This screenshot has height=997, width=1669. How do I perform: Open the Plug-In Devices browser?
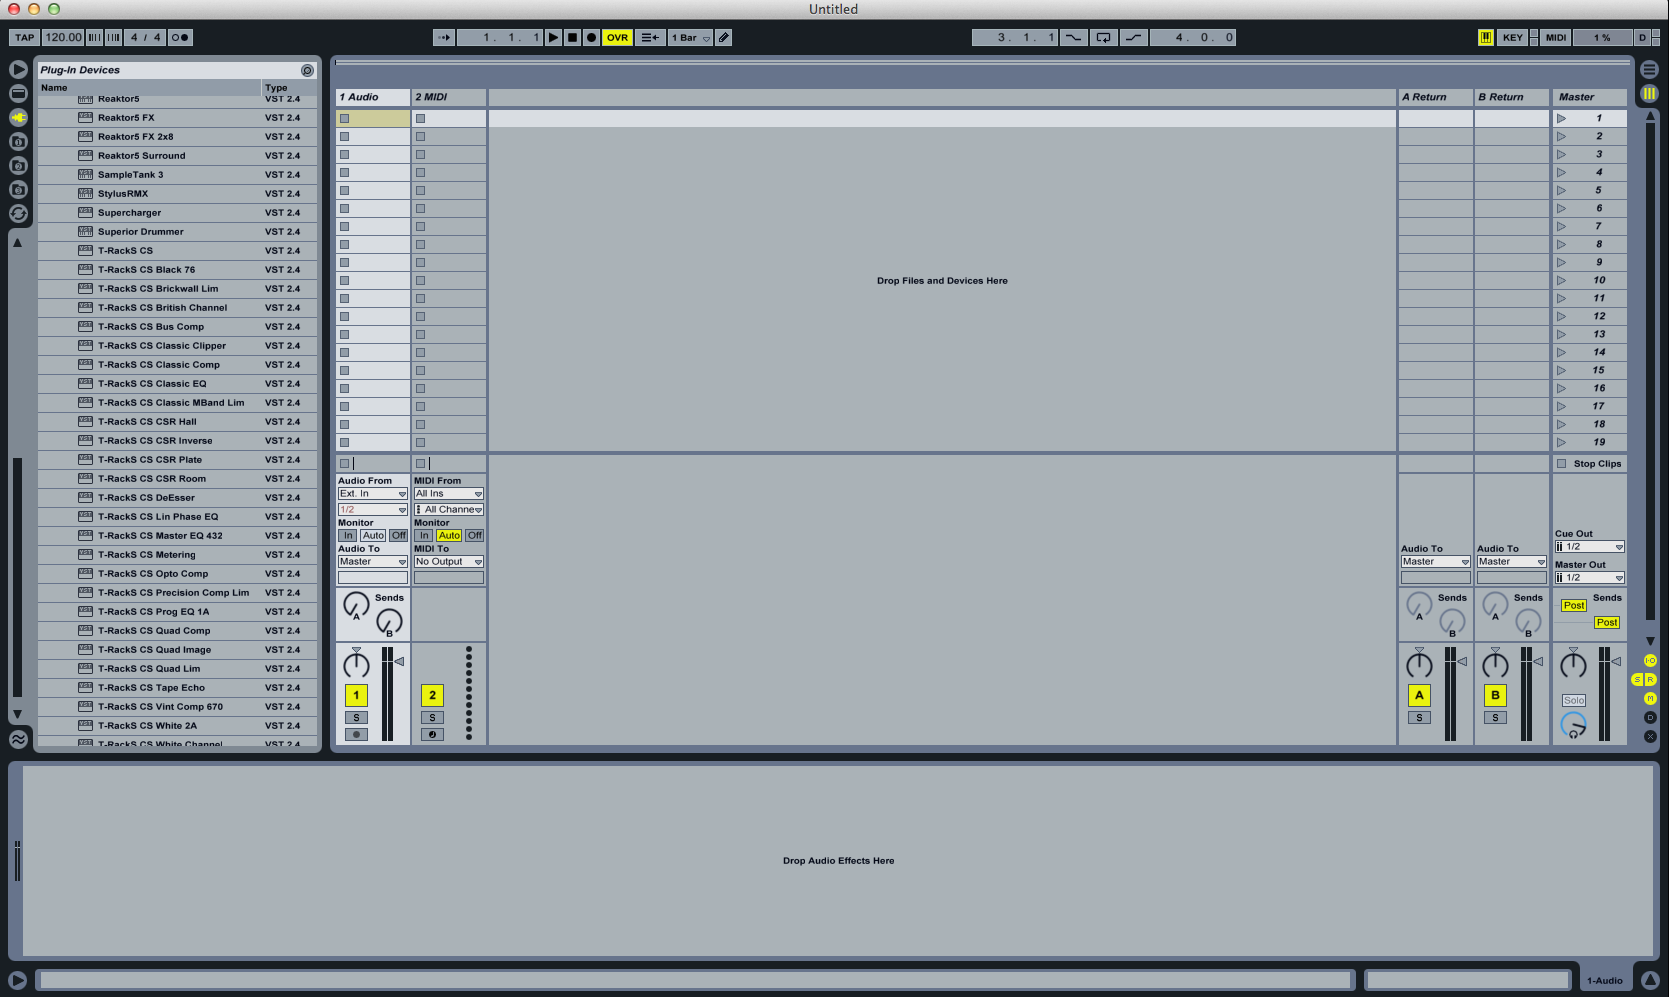18,118
